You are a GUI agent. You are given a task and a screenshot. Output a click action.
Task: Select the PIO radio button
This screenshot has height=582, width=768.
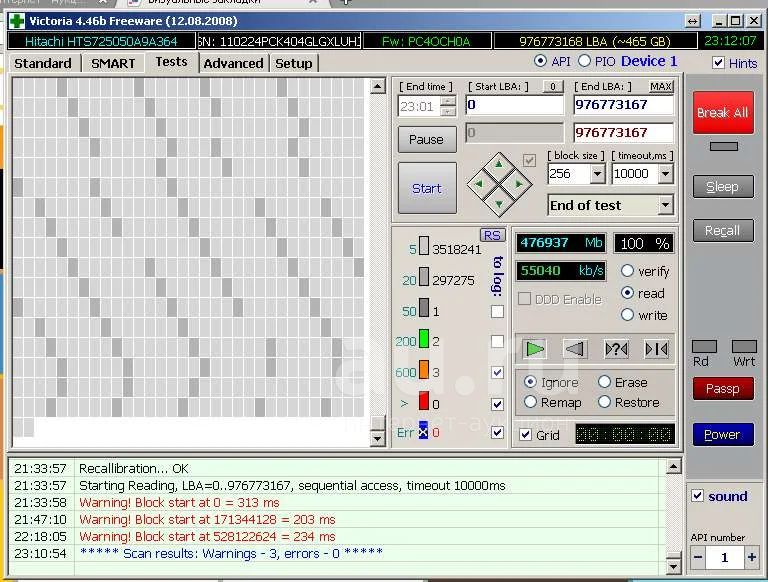(x=584, y=61)
